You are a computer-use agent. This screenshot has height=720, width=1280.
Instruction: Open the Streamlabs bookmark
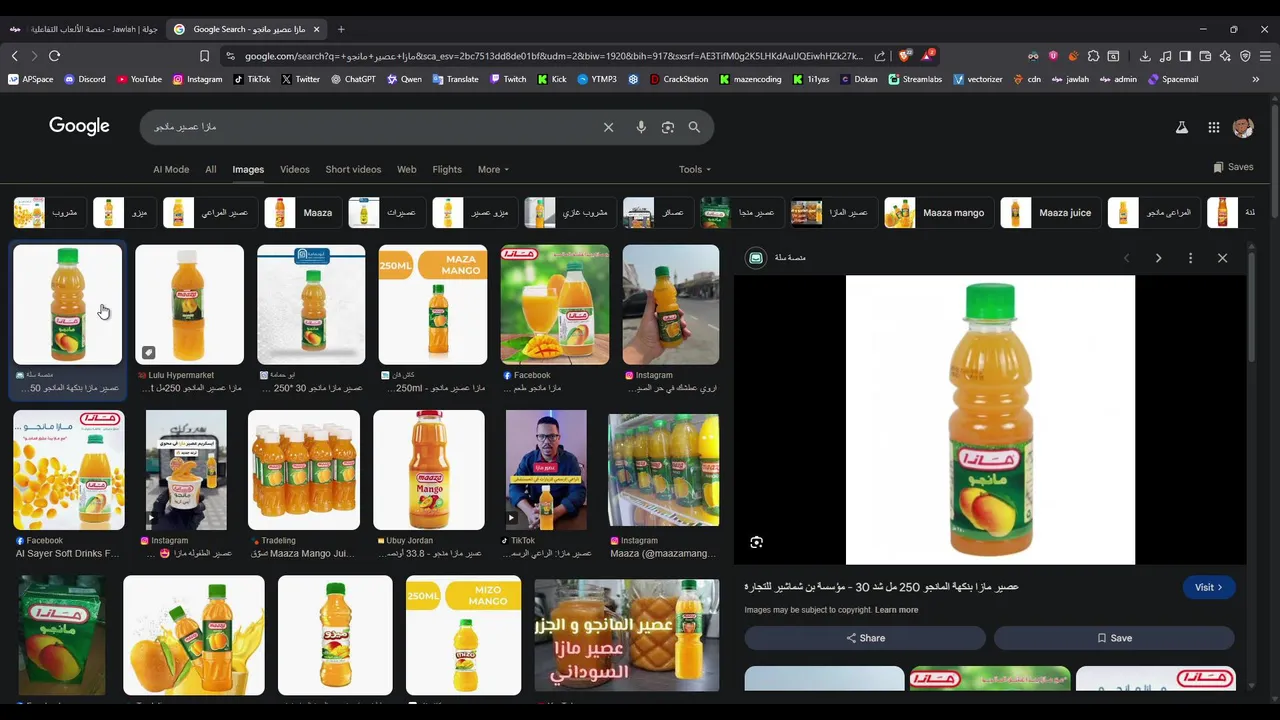pyautogui.click(x=915, y=79)
